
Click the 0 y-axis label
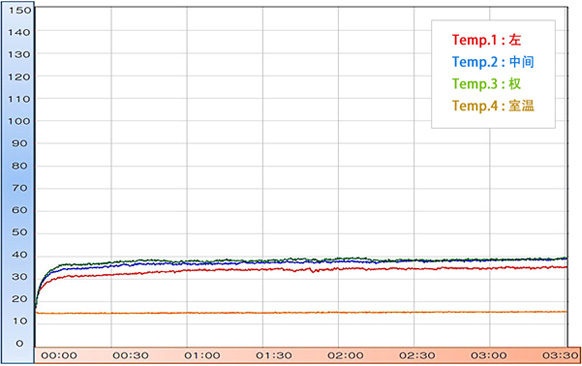20,344
